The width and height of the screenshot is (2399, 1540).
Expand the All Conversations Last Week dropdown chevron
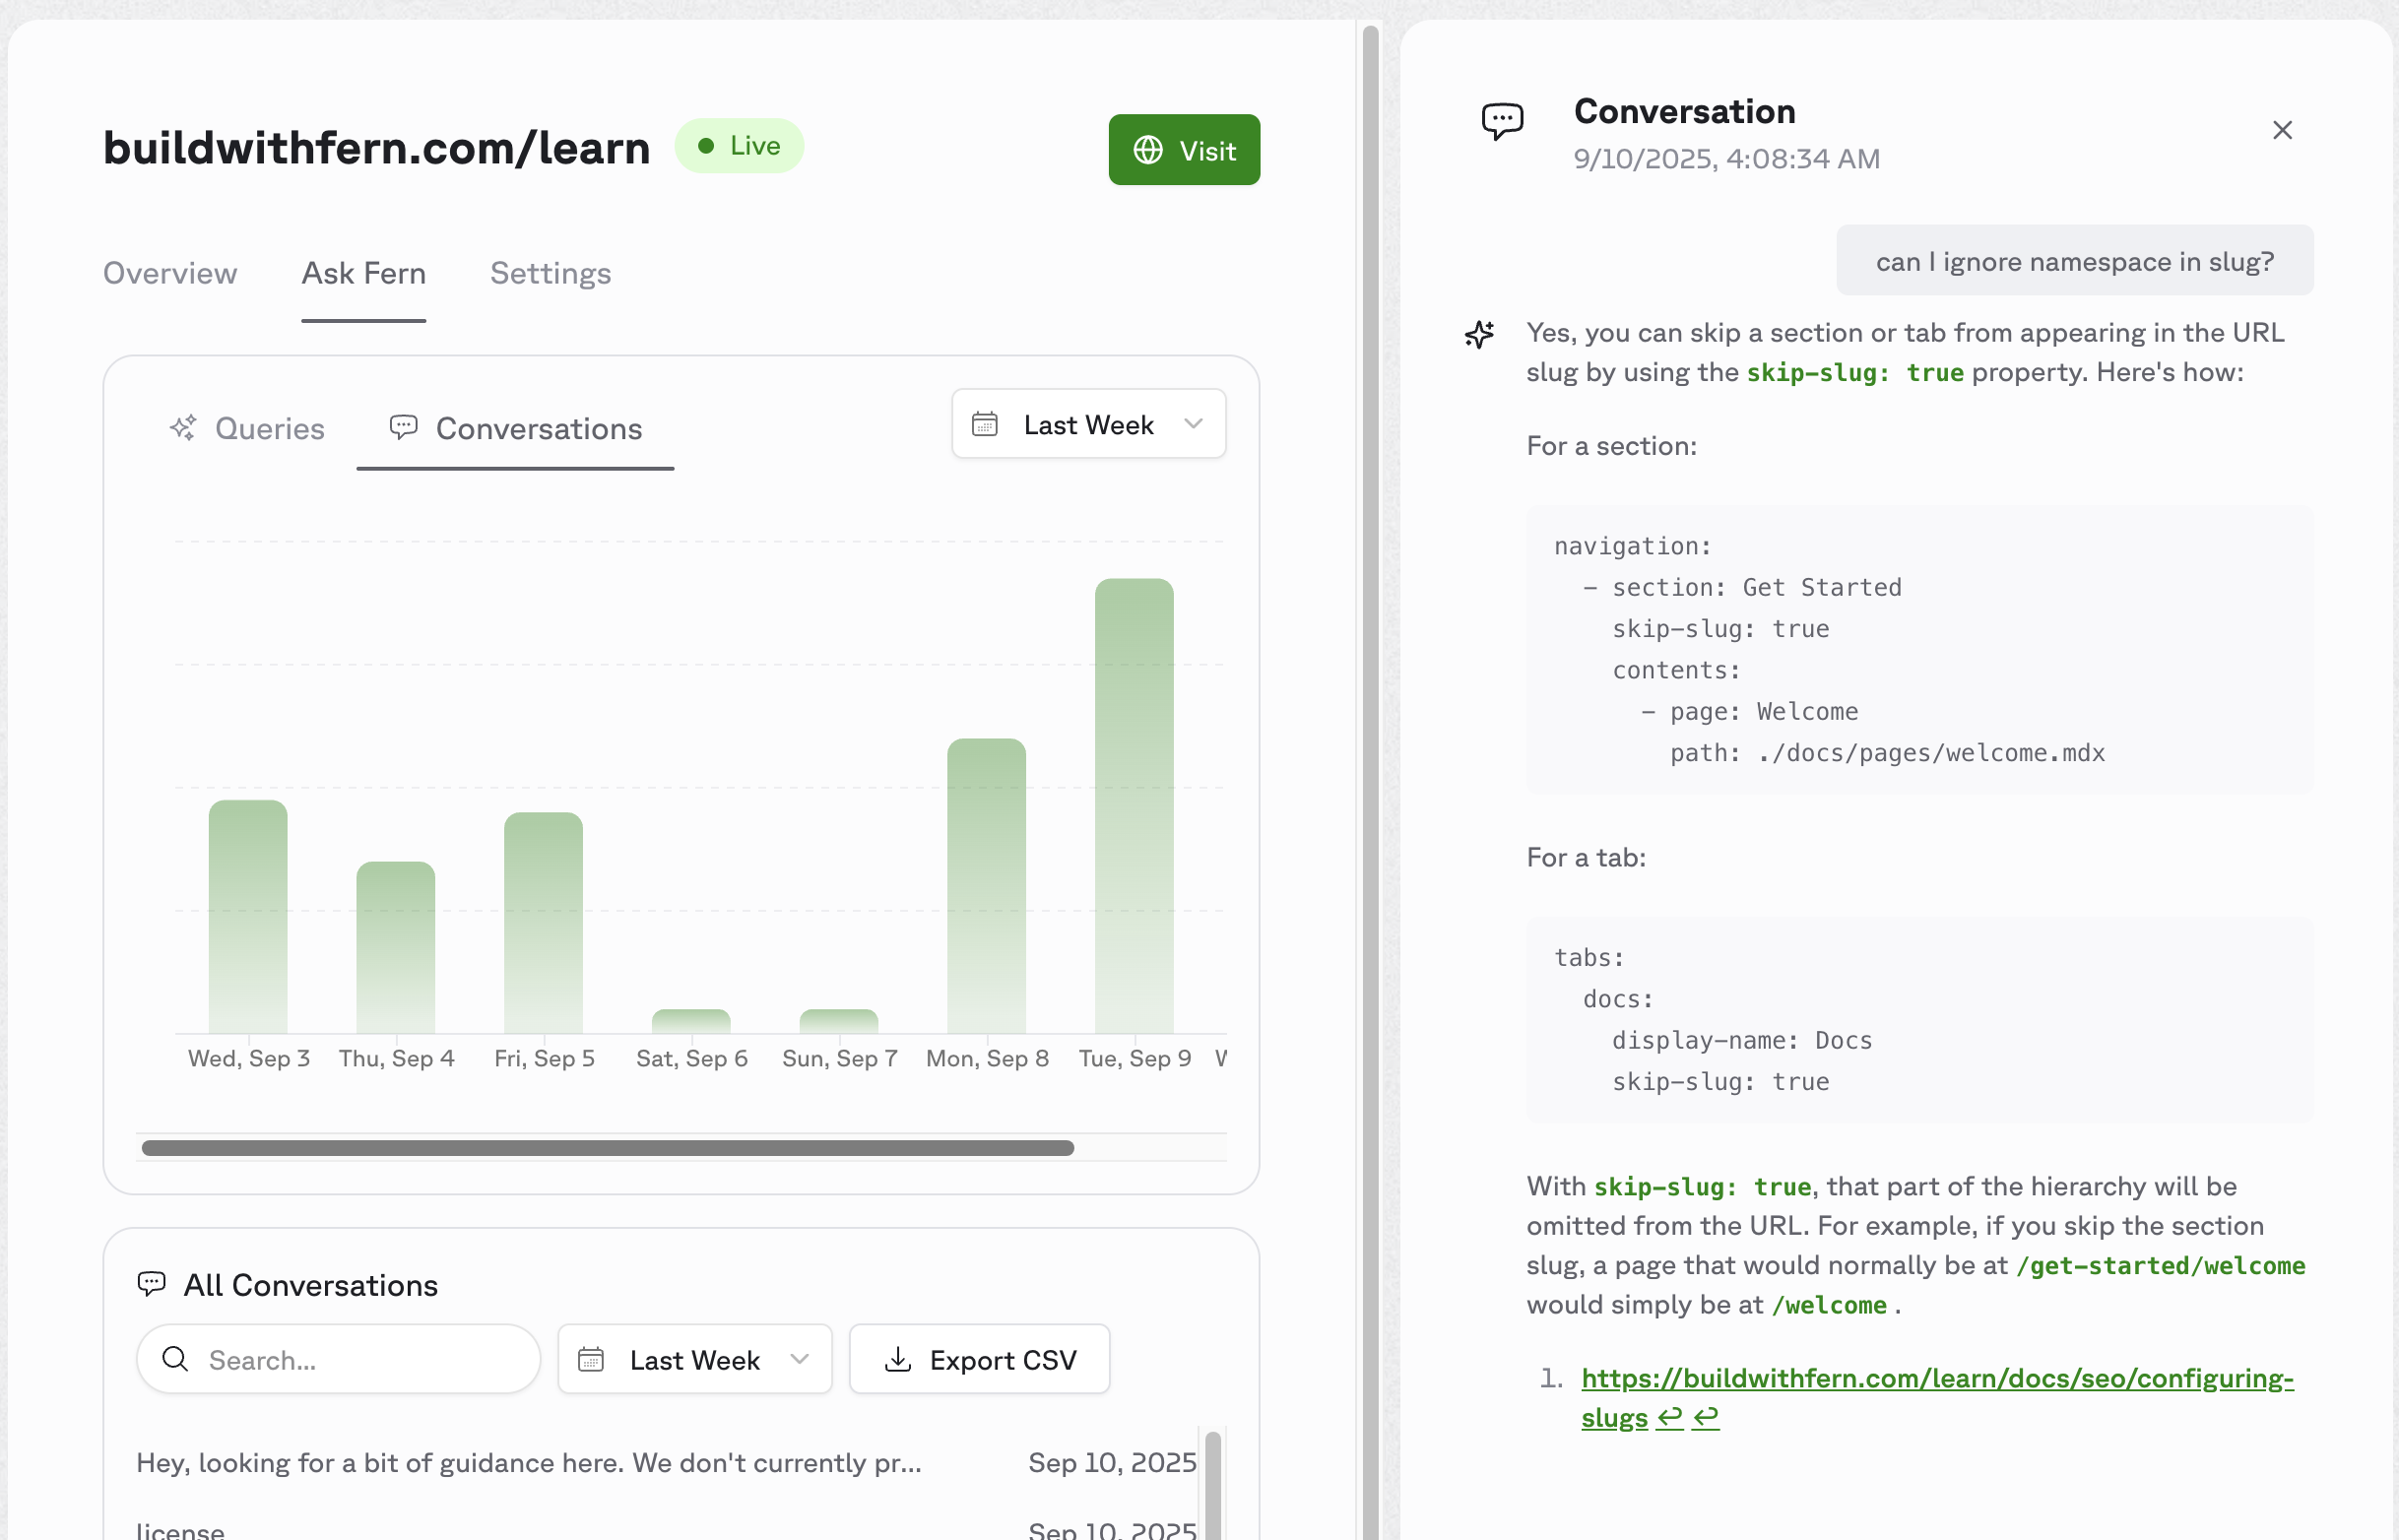click(799, 1359)
